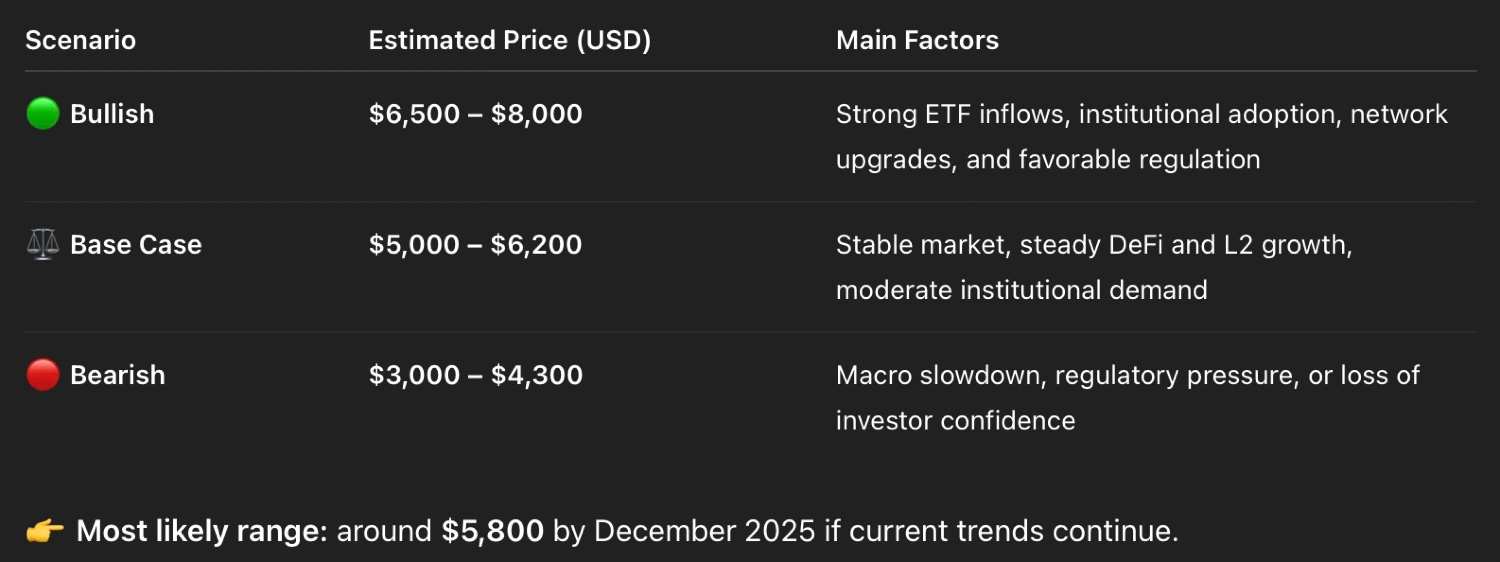Select the Main Factors column header
Screen dimensions: 1500x562
pos(917,41)
